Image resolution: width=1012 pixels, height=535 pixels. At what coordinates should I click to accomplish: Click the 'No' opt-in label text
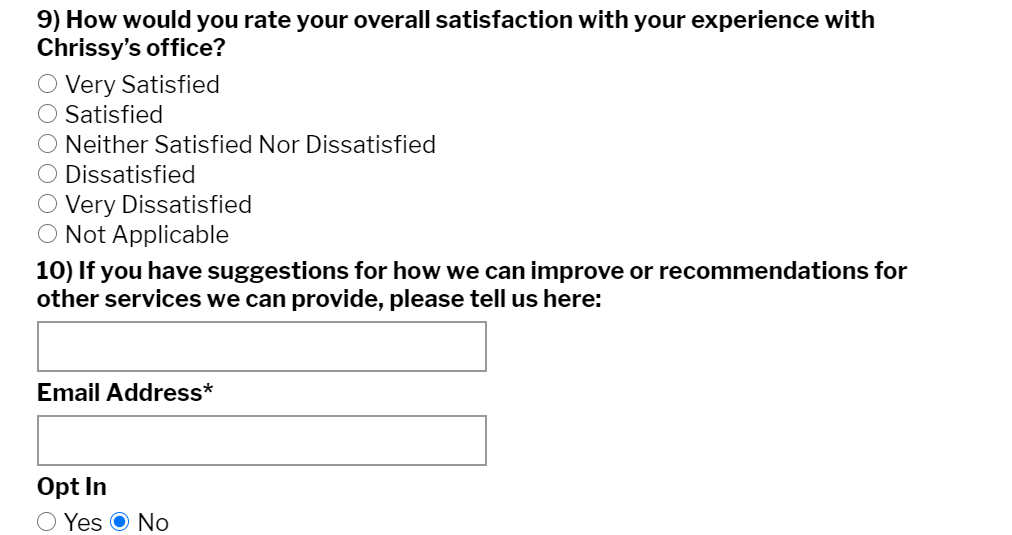pos(153,522)
